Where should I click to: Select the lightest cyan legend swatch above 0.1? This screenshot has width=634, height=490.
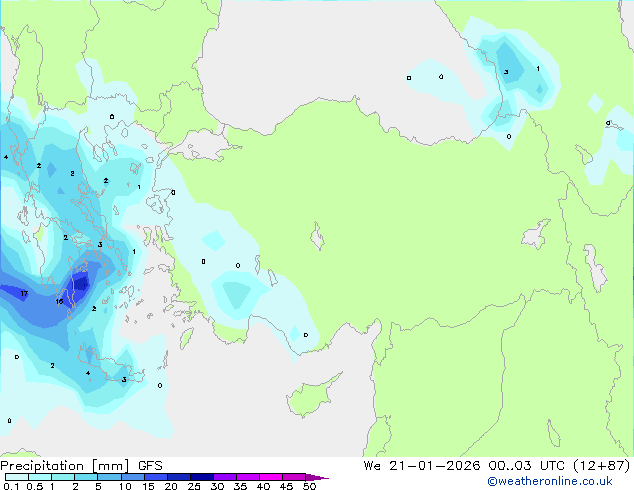point(17,477)
